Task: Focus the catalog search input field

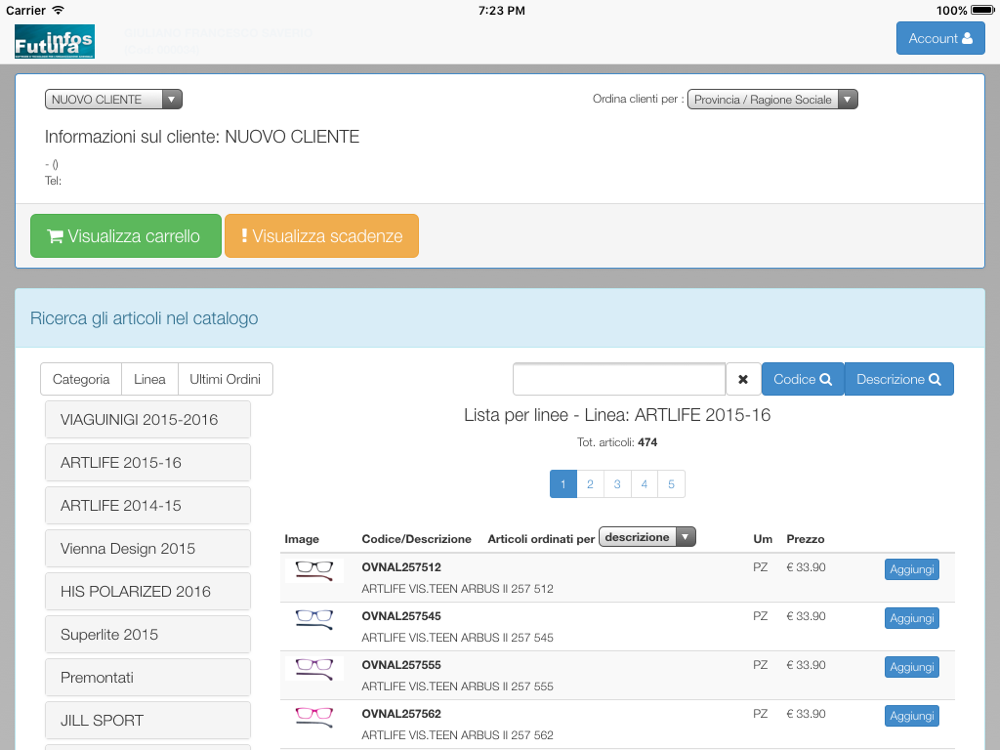Action: pos(619,379)
